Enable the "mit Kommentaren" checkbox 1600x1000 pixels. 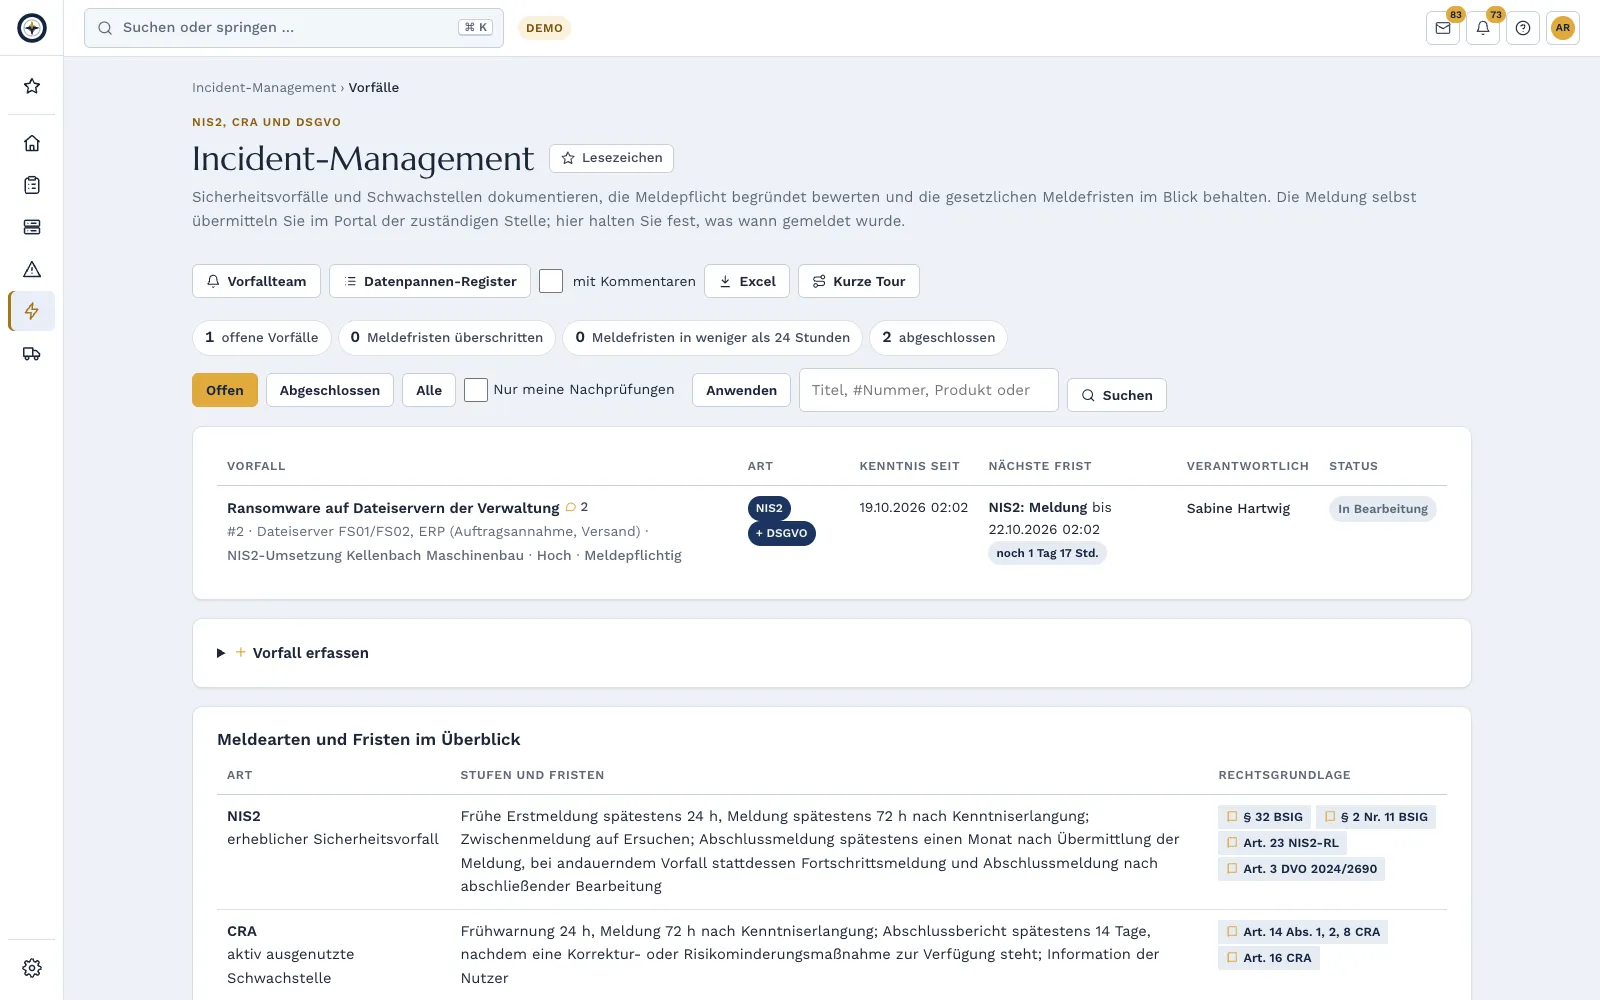pyautogui.click(x=551, y=281)
